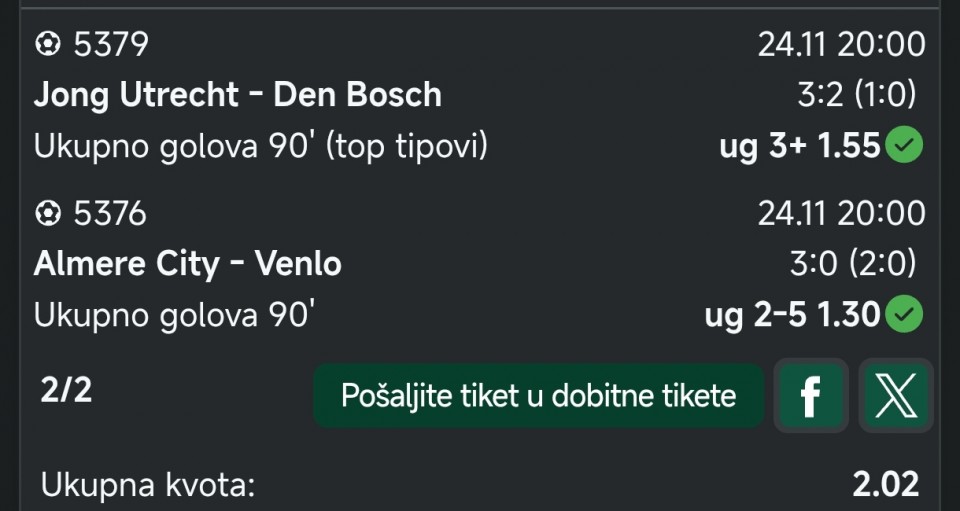Select the ug 2-5 1.30 odds
This screenshot has height=511, width=960.
(791, 316)
